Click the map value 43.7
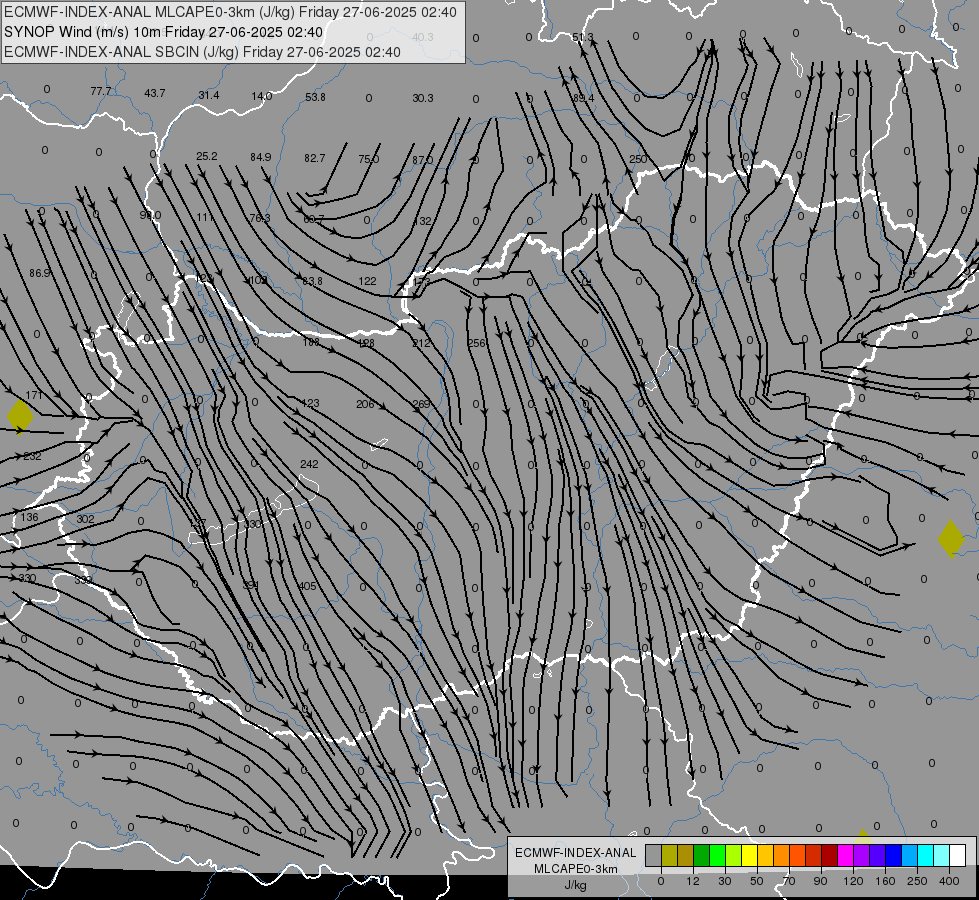The width and height of the screenshot is (979, 900). pyautogui.click(x=154, y=93)
